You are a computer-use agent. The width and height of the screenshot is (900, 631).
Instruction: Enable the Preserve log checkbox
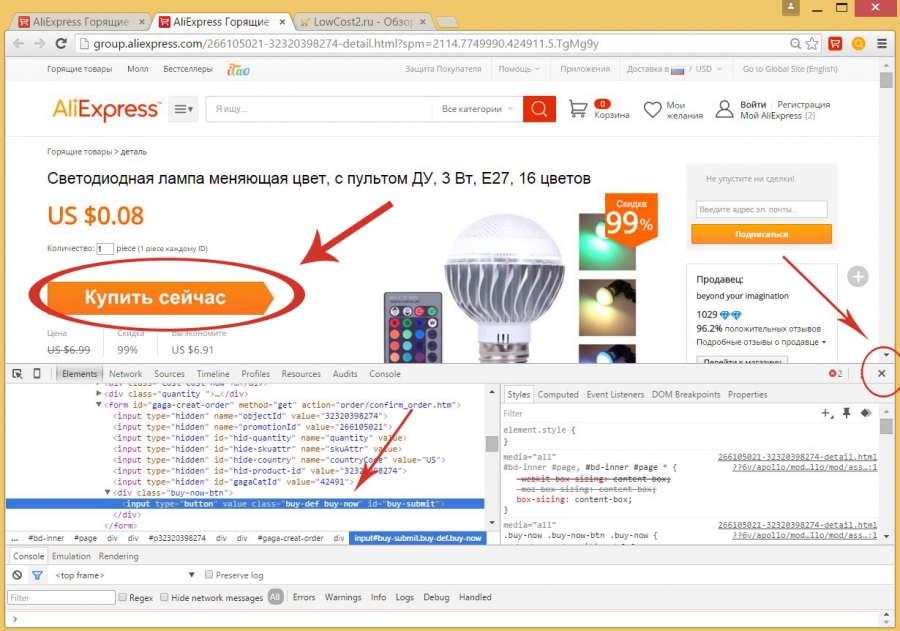209,575
